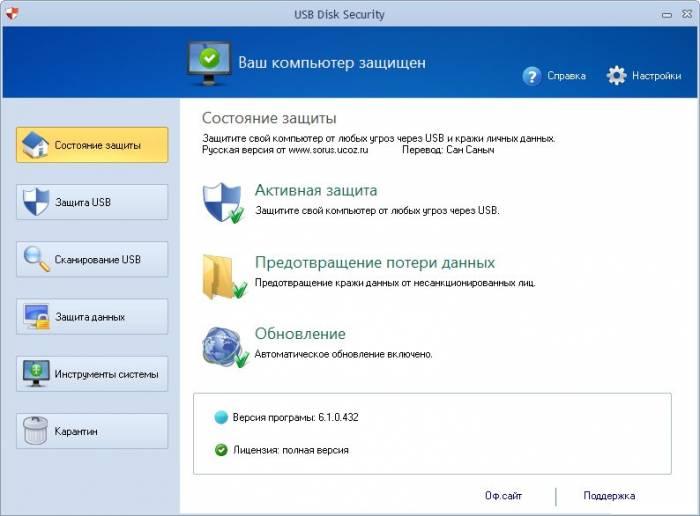Open the Состояние защиты sidebar section
The image size is (700, 516).
92,145
